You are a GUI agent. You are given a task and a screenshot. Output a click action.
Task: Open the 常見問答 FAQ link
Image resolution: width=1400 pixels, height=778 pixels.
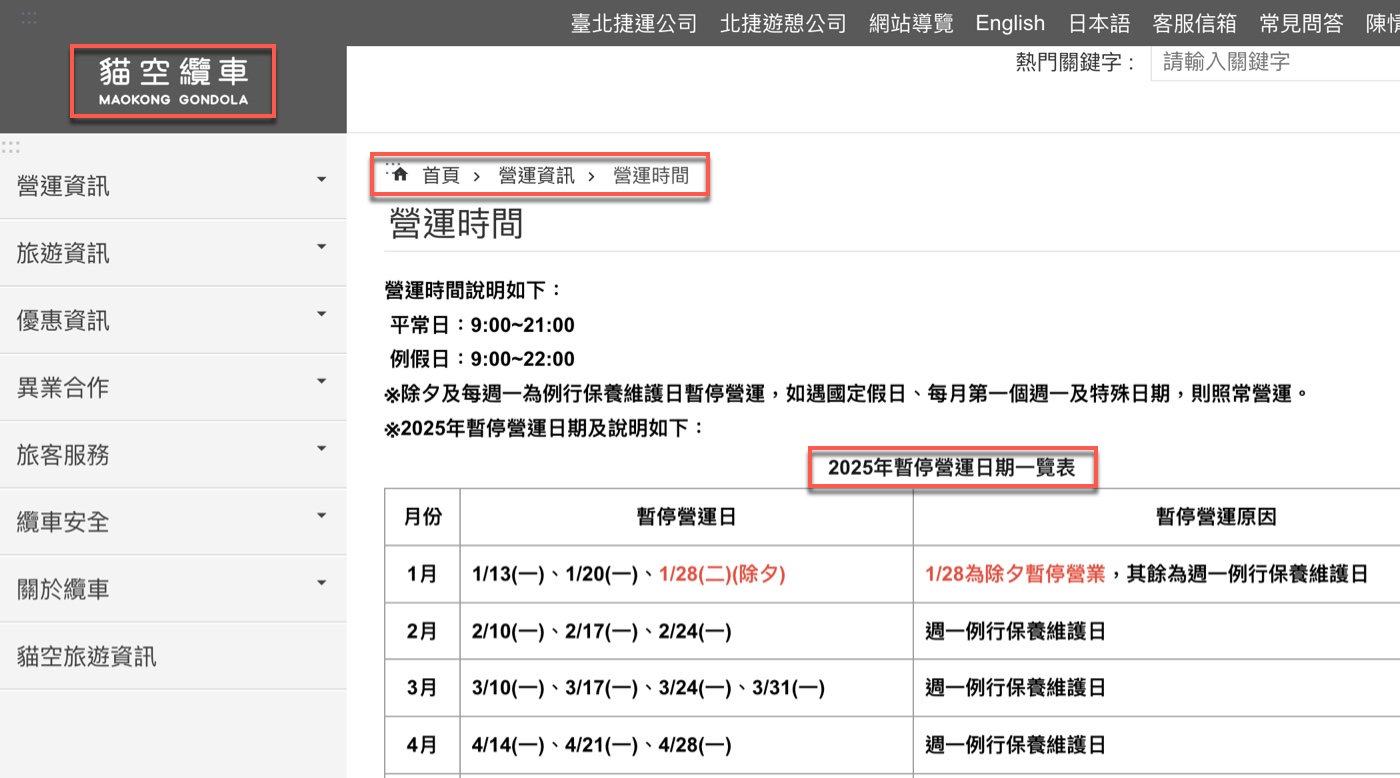(x=1301, y=23)
